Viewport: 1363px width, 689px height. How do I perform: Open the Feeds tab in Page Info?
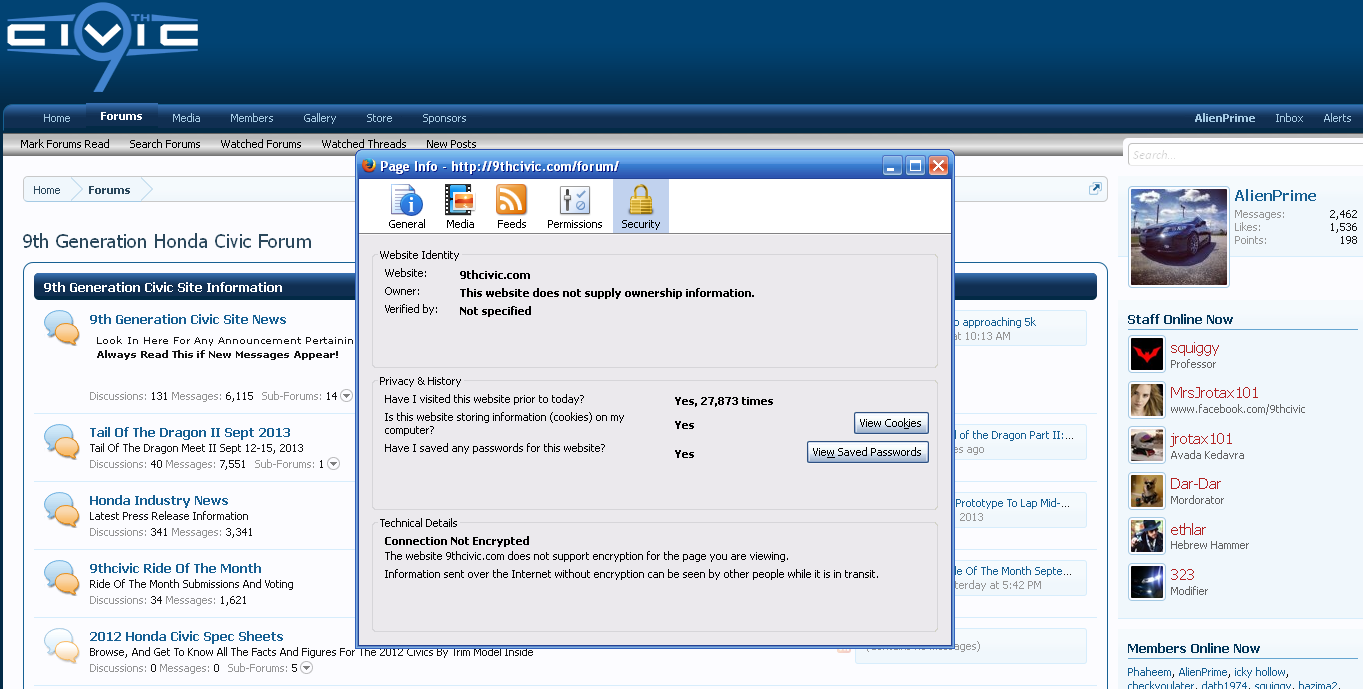click(511, 207)
